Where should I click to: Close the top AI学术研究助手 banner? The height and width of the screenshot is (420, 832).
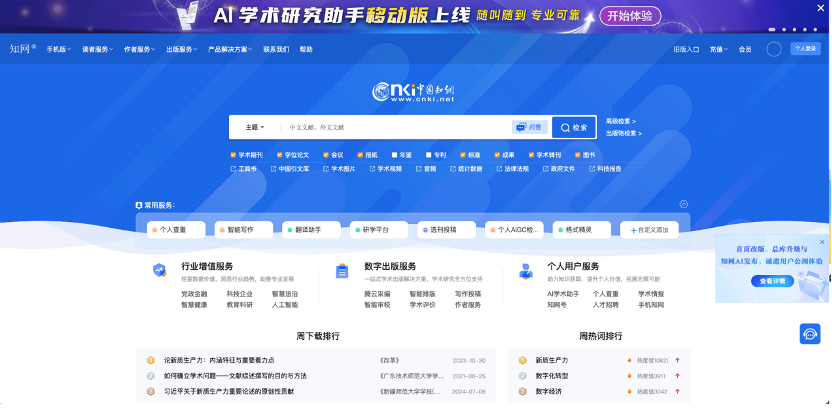820,7
